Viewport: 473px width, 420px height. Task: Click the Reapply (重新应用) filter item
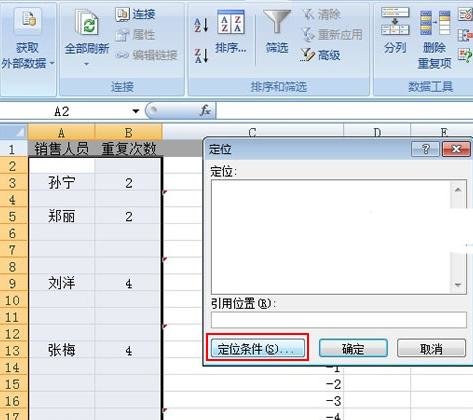[x=332, y=35]
